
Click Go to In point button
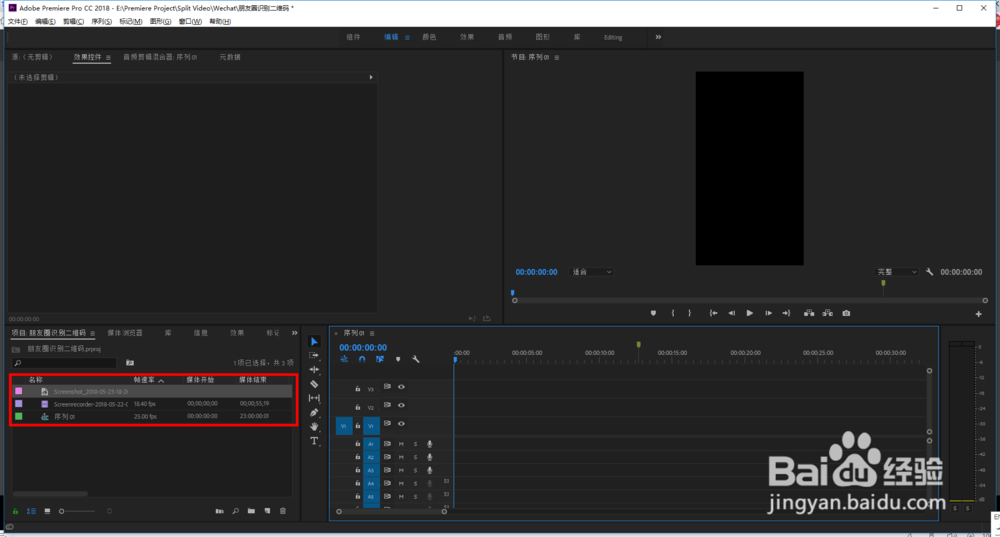tap(714, 313)
